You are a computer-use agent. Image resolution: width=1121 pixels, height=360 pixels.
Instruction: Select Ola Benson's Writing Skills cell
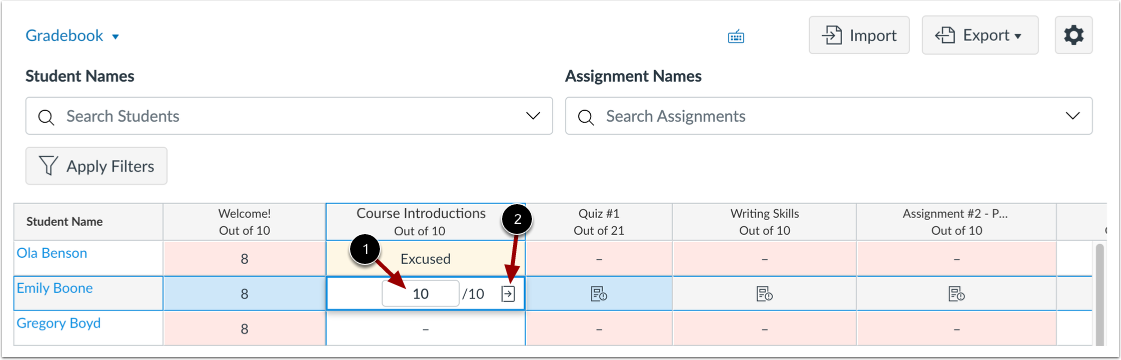(x=764, y=259)
